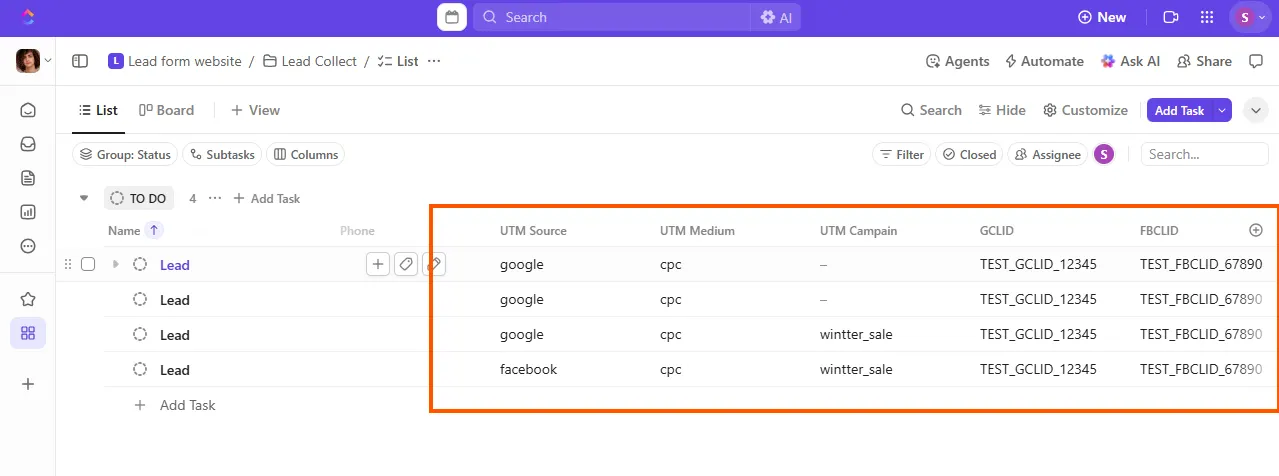
Task: Sort by Name column arrow
Action: click(154, 230)
